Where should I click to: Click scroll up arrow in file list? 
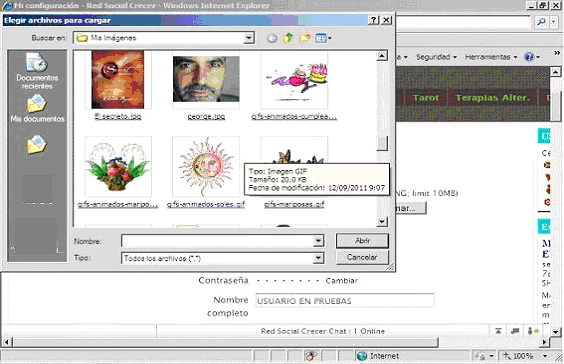(382, 56)
